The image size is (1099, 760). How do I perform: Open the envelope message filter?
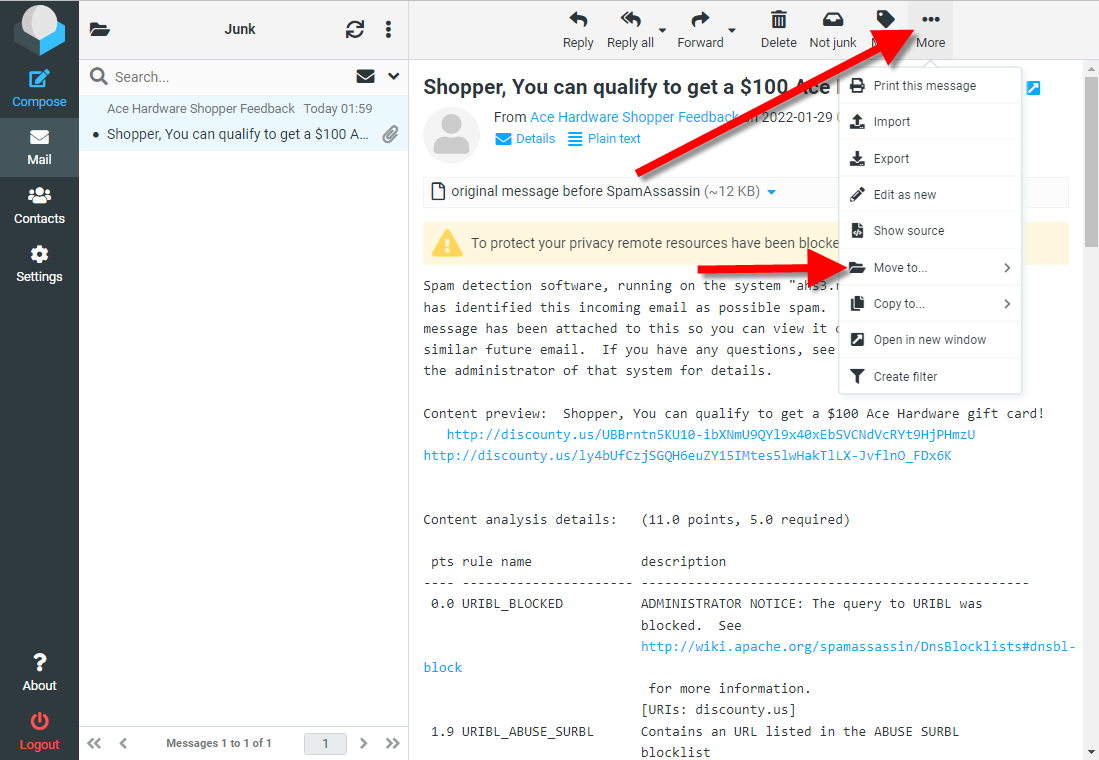(x=365, y=76)
